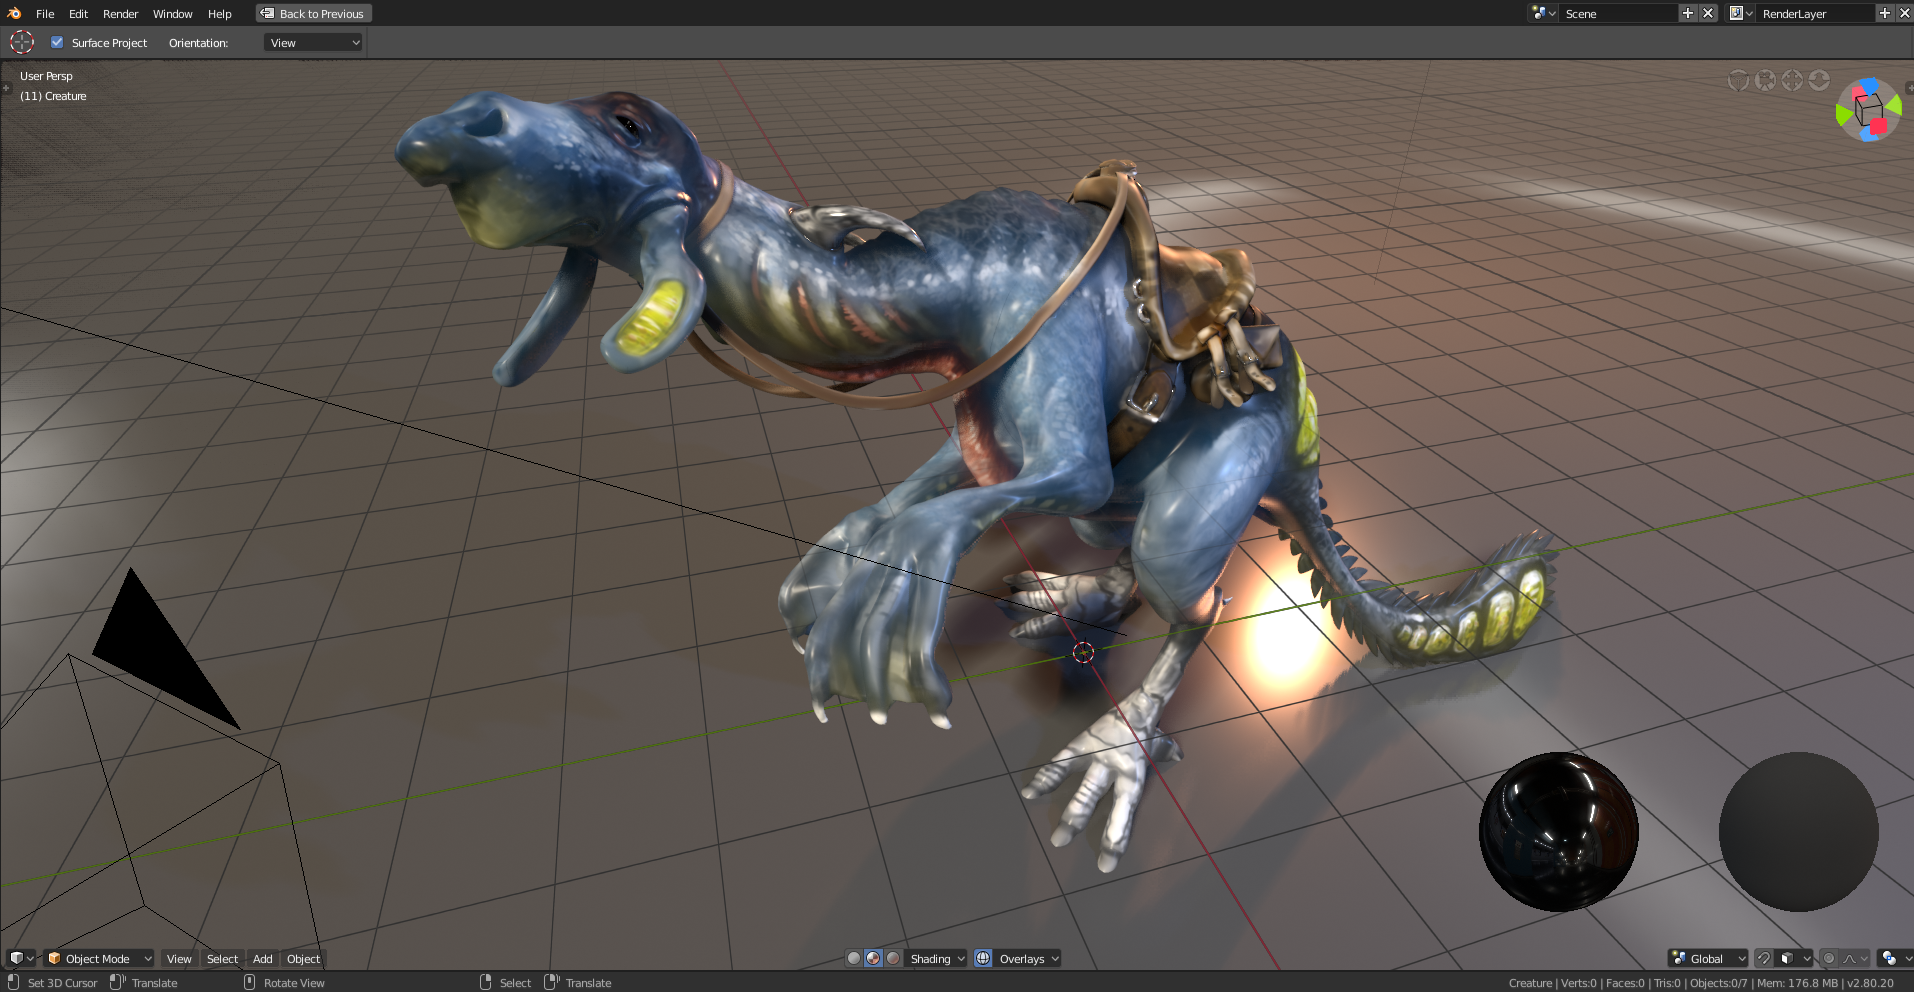Open the viewport Add menu
Screen dimensions: 1914x992
pos(263,958)
